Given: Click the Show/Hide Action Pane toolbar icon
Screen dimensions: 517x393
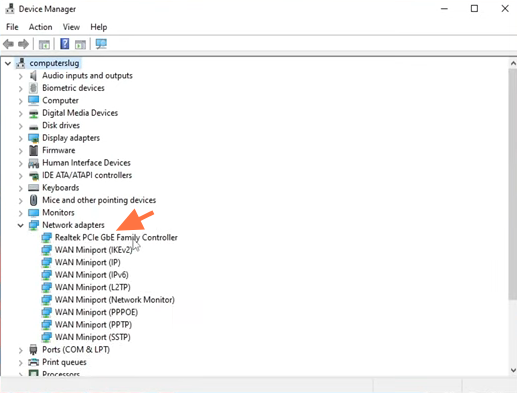Looking at the screenshot, I should point(80,44).
